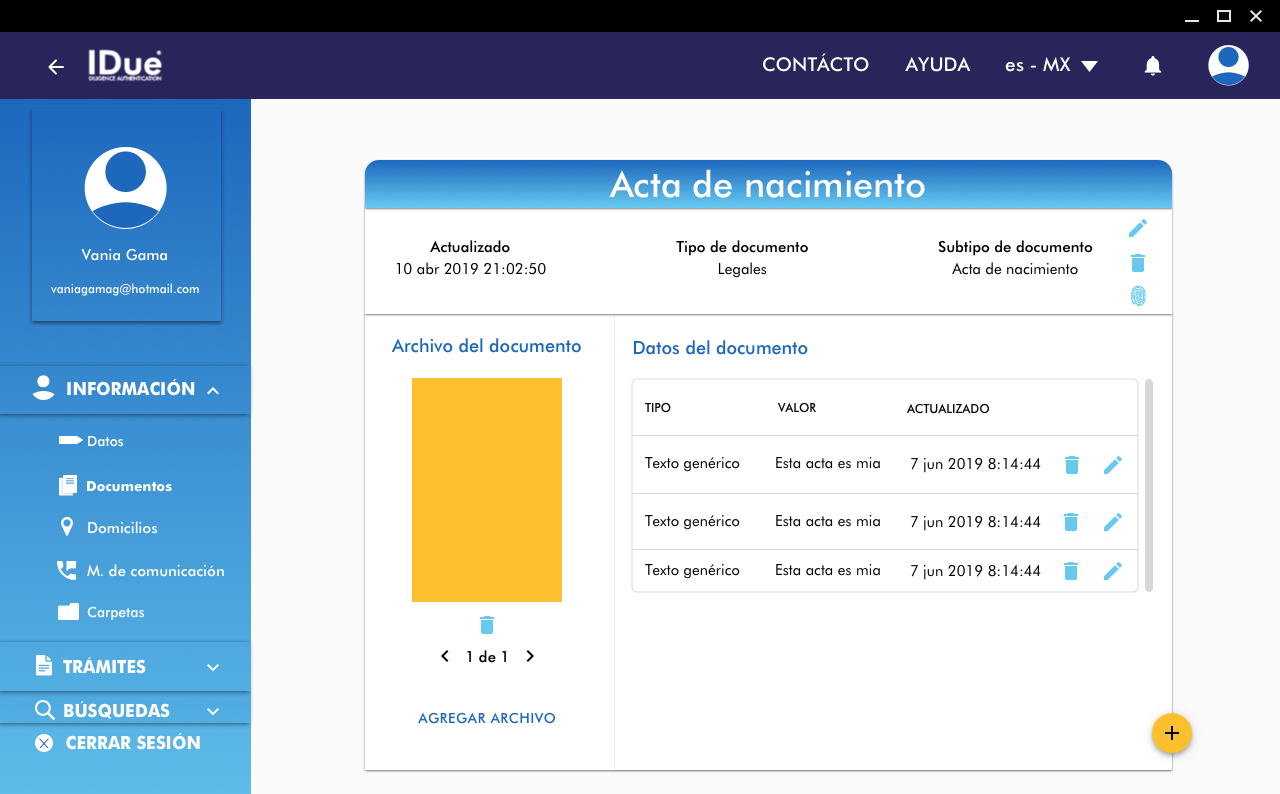Open the AYUDA menu item
The image size is (1280, 794).
click(x=937, y=65)
